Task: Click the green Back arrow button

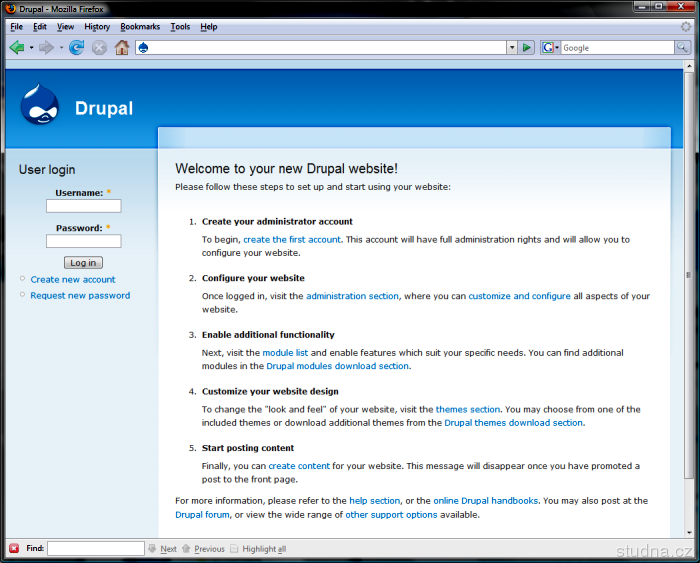Action: tap(17, 47)
